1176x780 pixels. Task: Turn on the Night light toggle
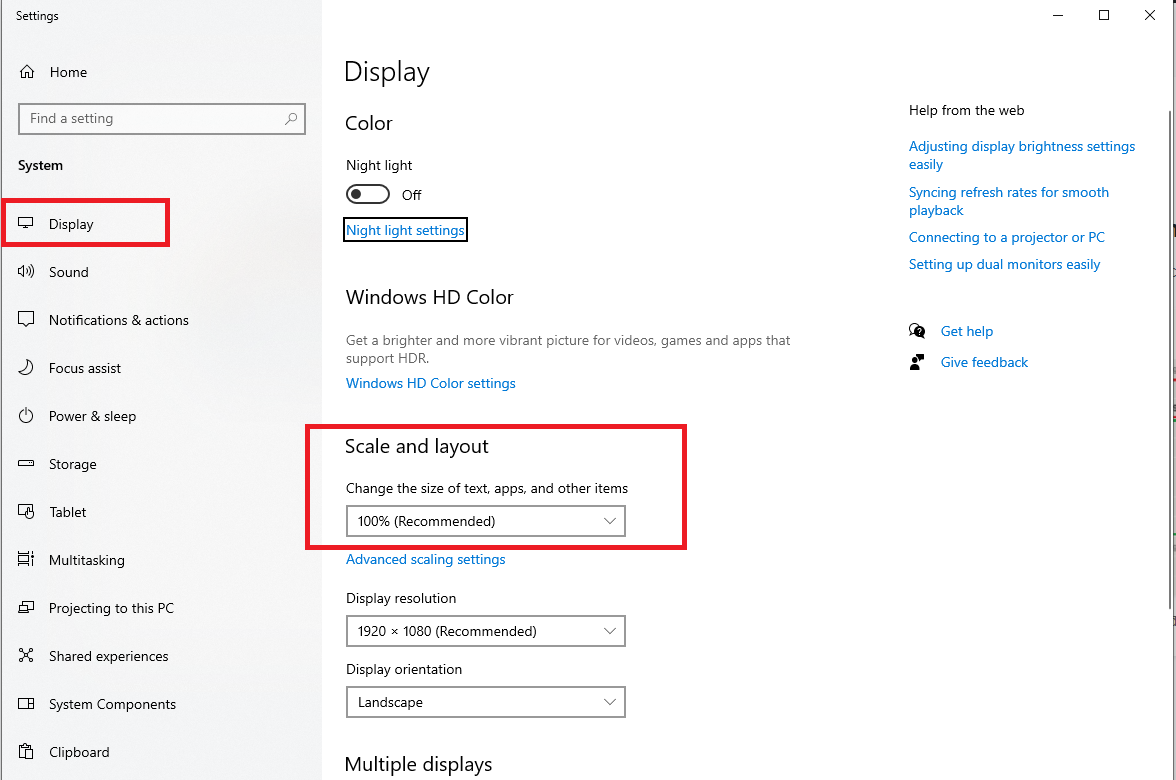tap(367, 194)
